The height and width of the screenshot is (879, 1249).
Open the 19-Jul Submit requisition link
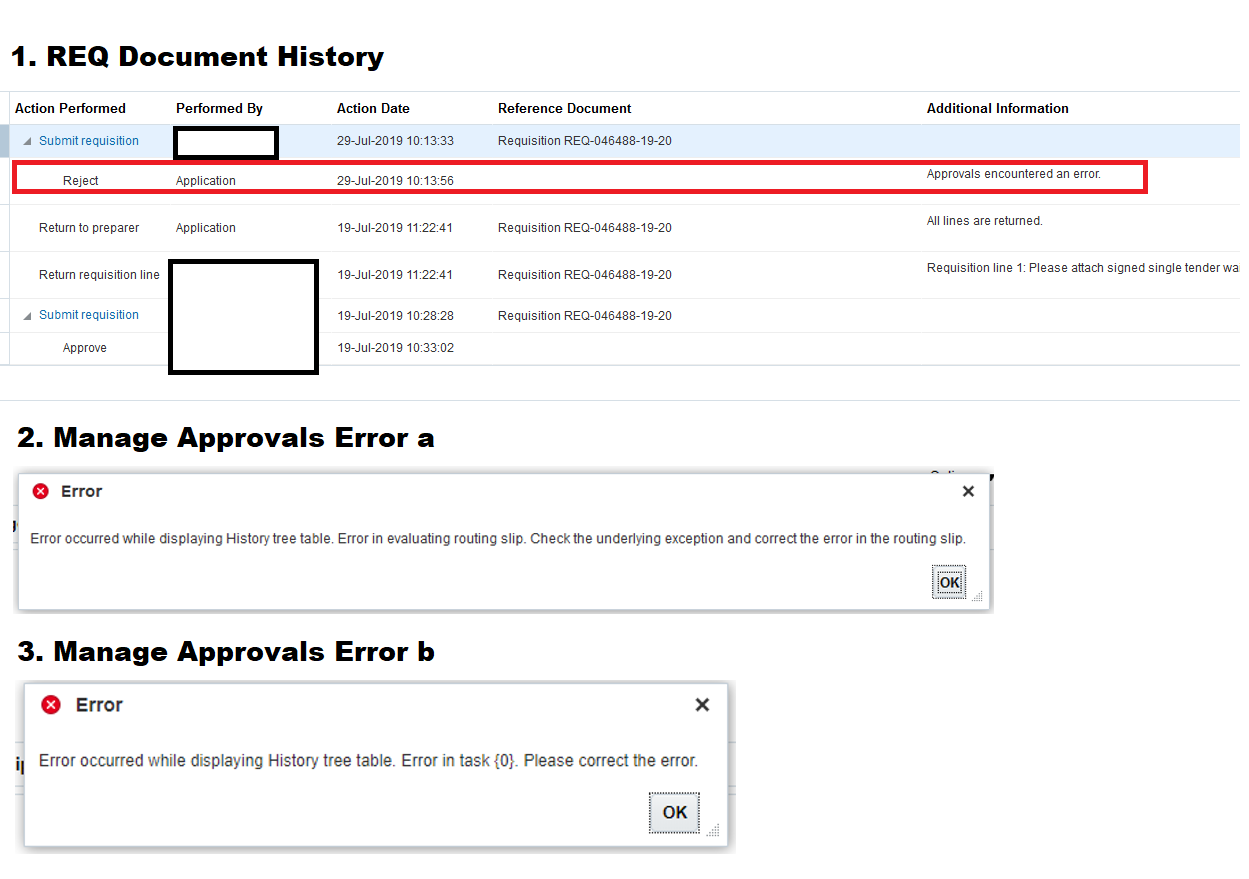pos(88,314)
